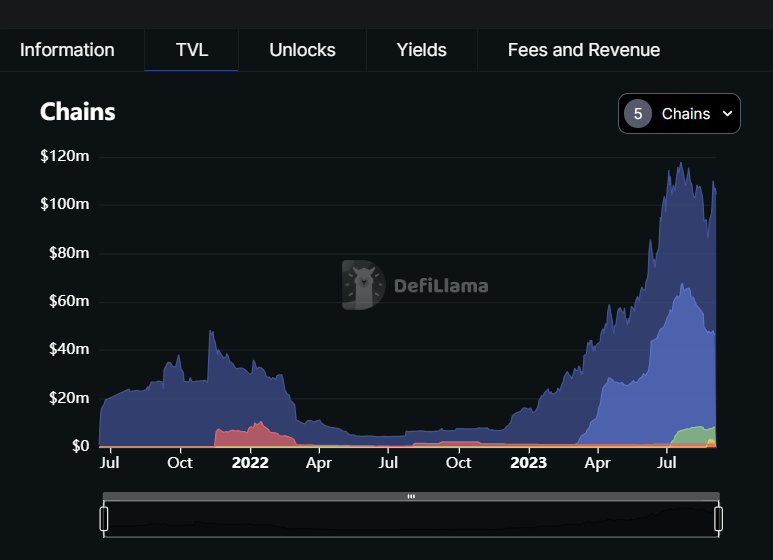This screenshot has width=773, height=560.
Task: Click the $120m label on the y-axis
Action: 65,156
